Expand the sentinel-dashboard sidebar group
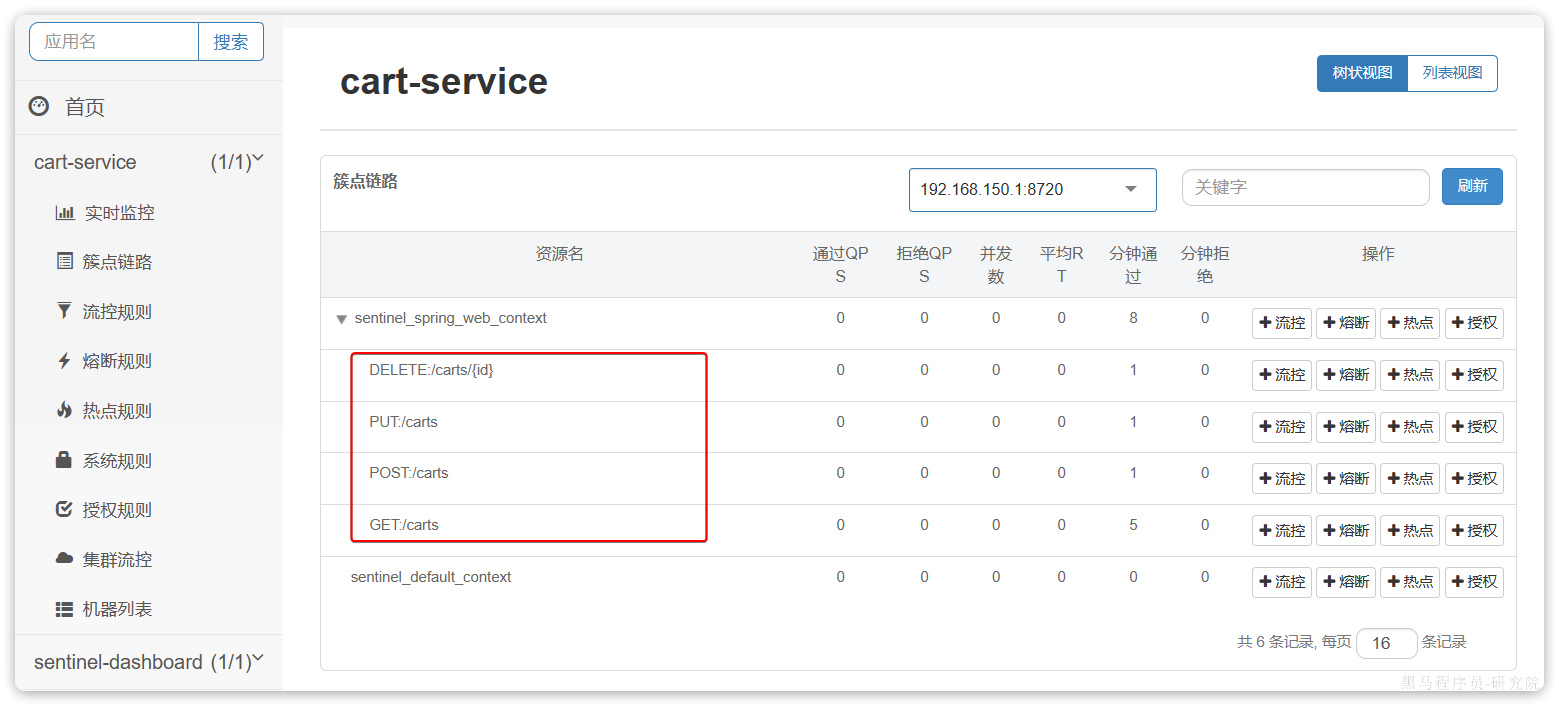 [x=257, y=660]
